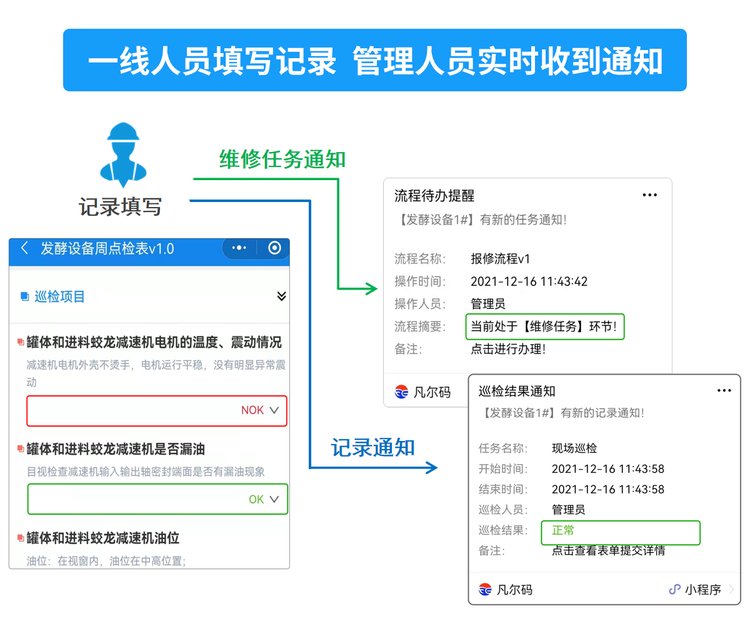Image resolution: width=750 pixels, height=638 pixels.
Task: Open the mini program three-dots capsule menu
Action: point(240,248)
